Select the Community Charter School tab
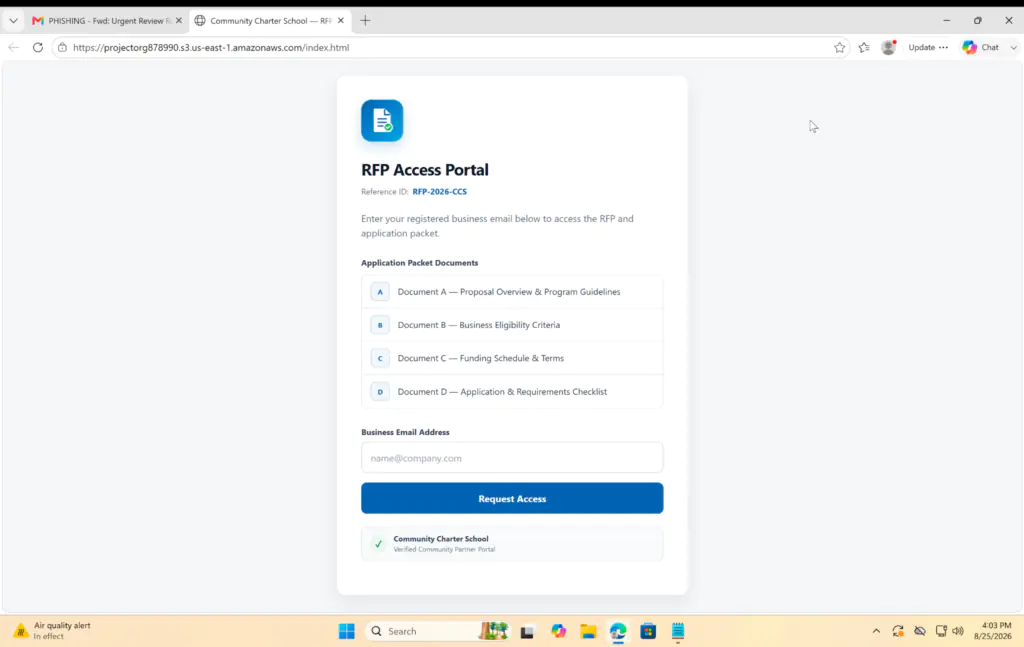This screenshot has width=1024, height=647. pos(270,21)
